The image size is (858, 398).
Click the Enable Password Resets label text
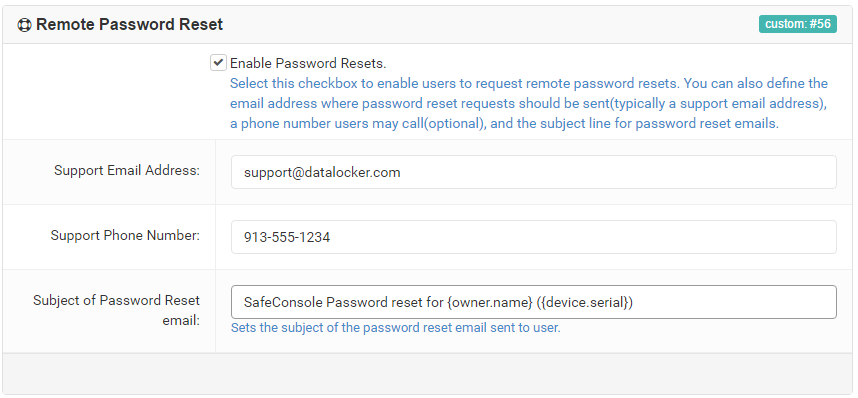[308, 64]
